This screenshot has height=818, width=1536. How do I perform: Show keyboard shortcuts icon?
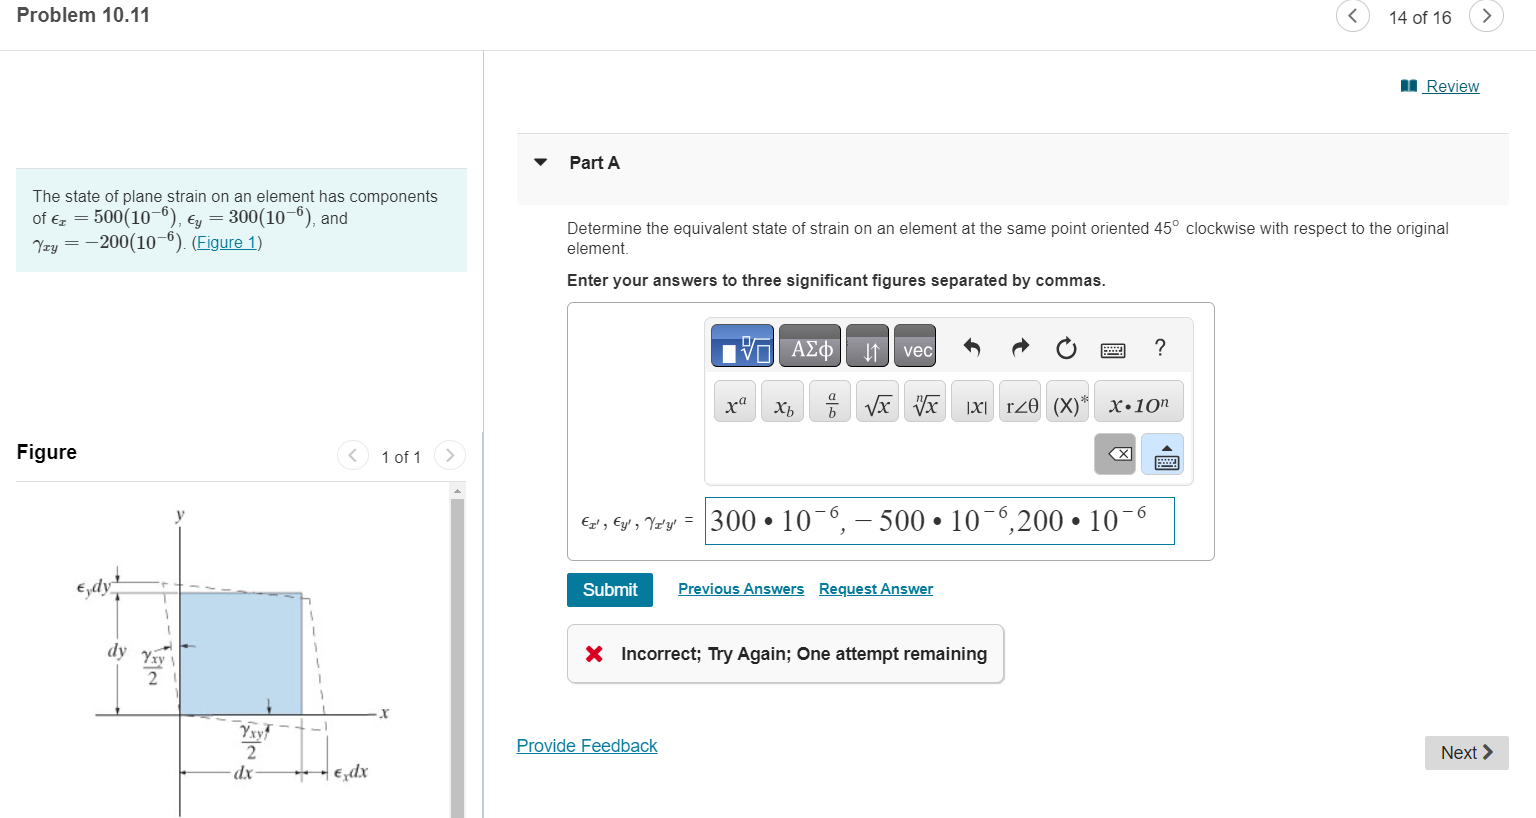1113,349
